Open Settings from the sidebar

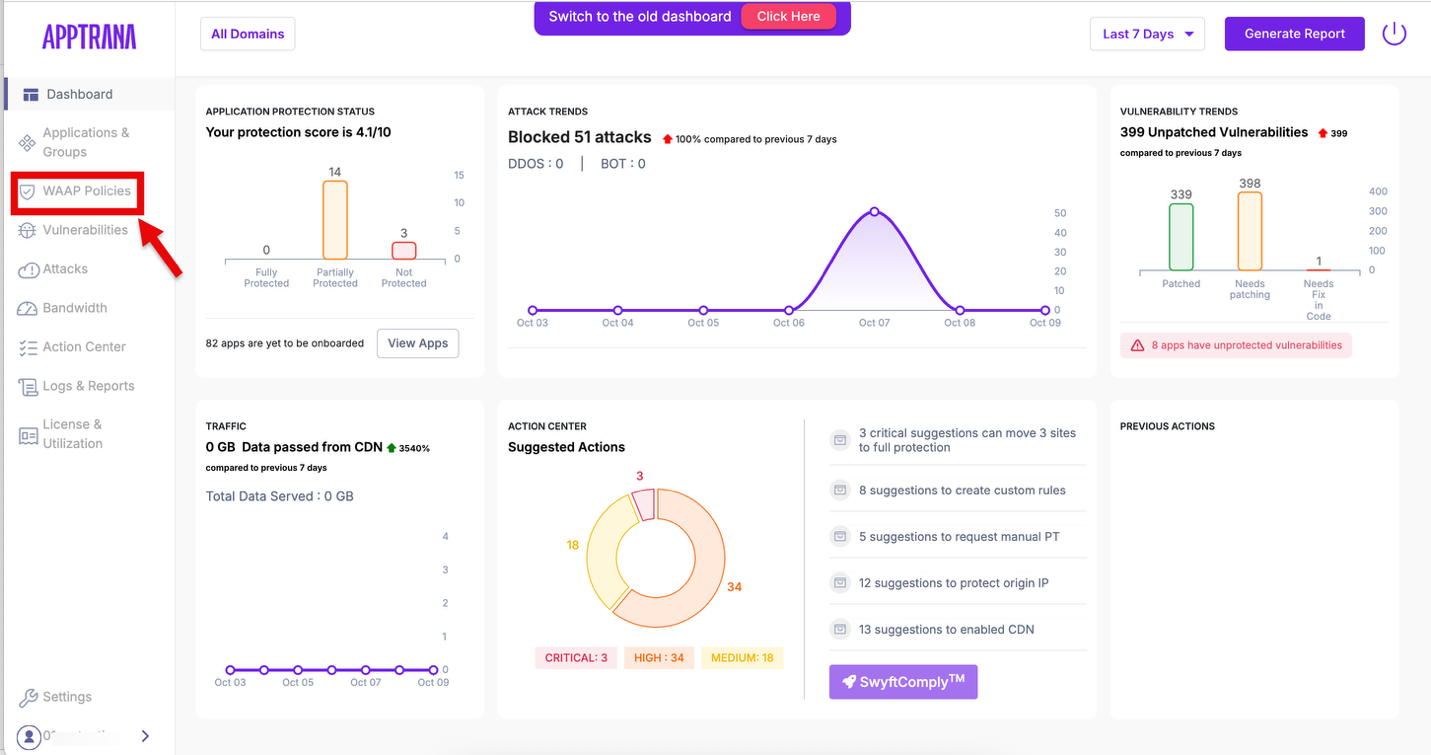67,697
